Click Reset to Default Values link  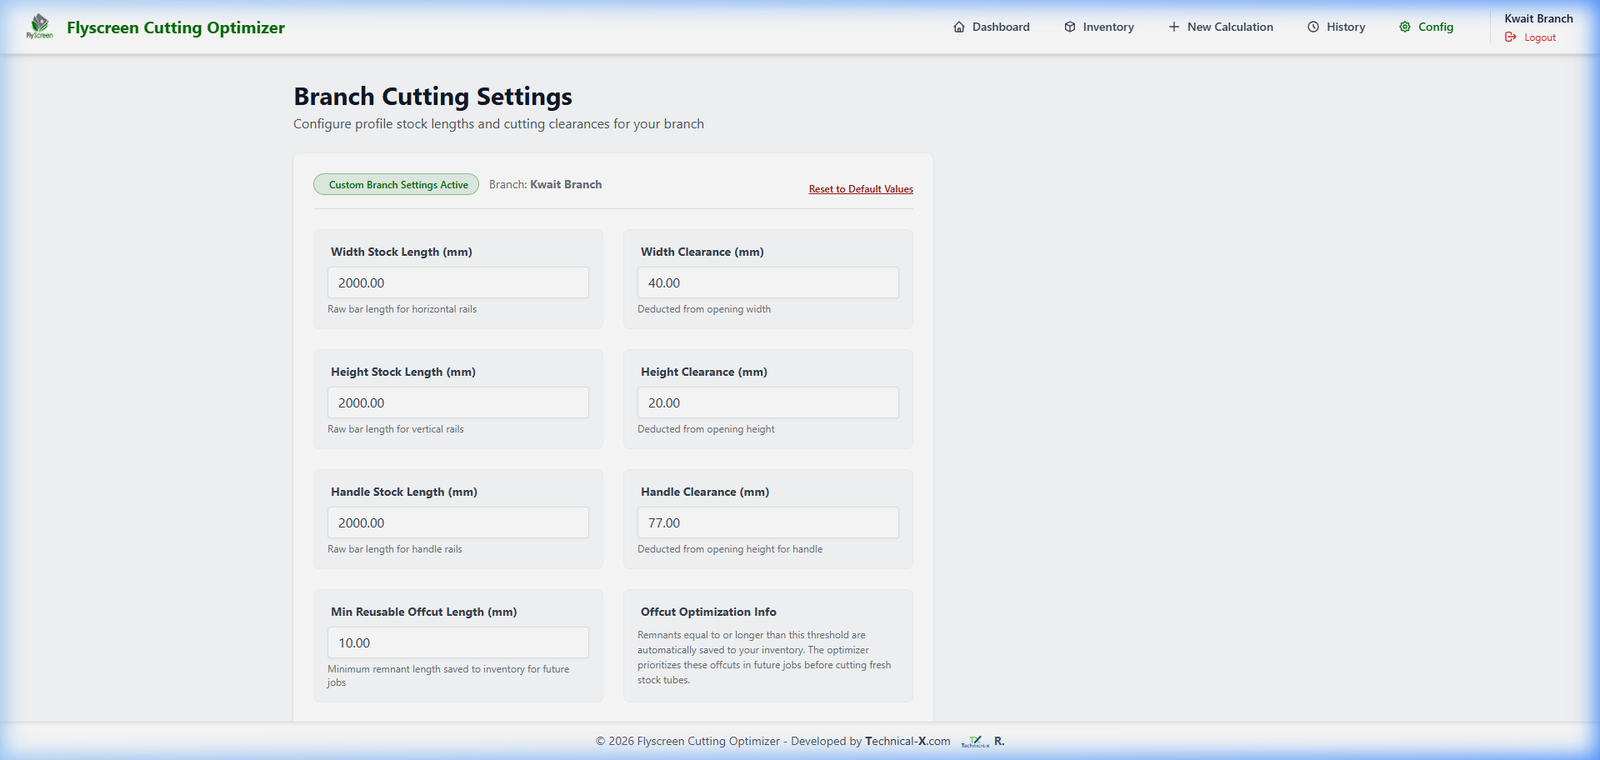pyautogui.click(x=861, y=189)
